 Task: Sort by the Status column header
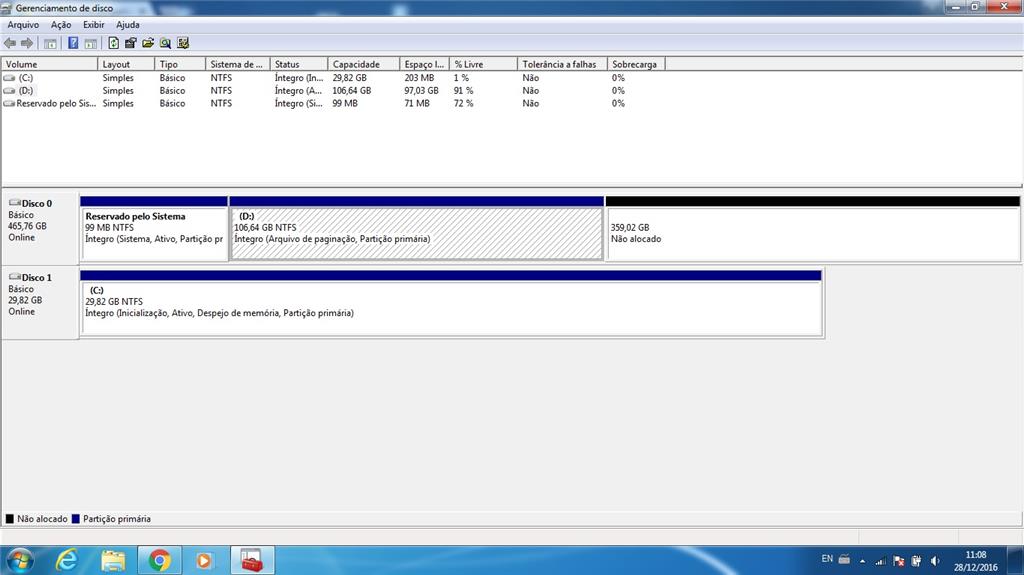click(298, 64)
